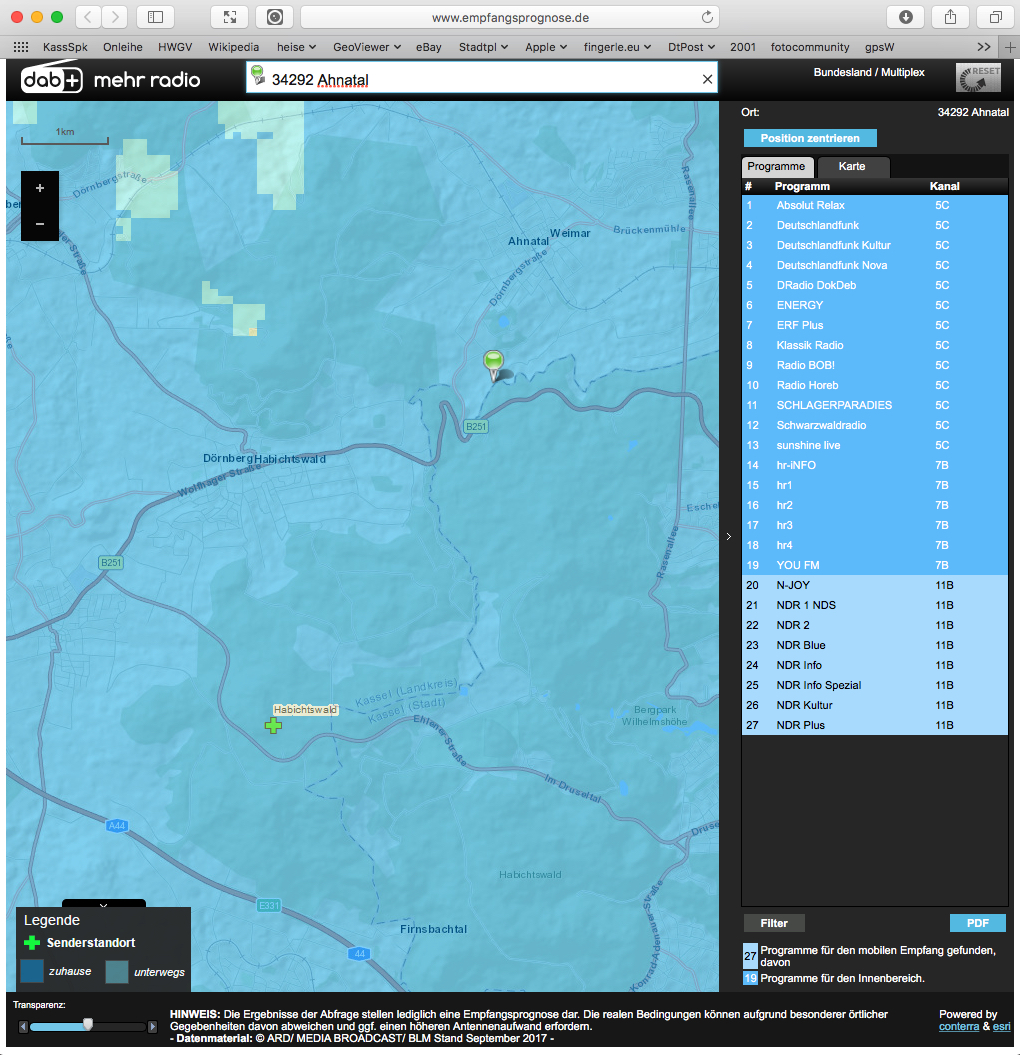Select NDR Kultur programme row
1020x1055 pixels.
(875, 705)
